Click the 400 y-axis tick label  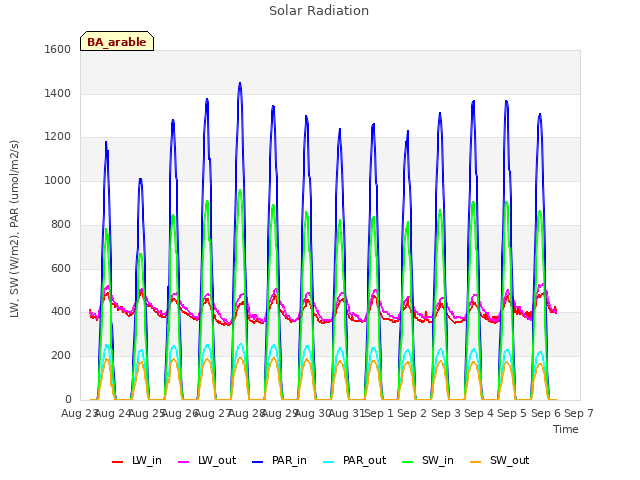(x=61, y=312)
